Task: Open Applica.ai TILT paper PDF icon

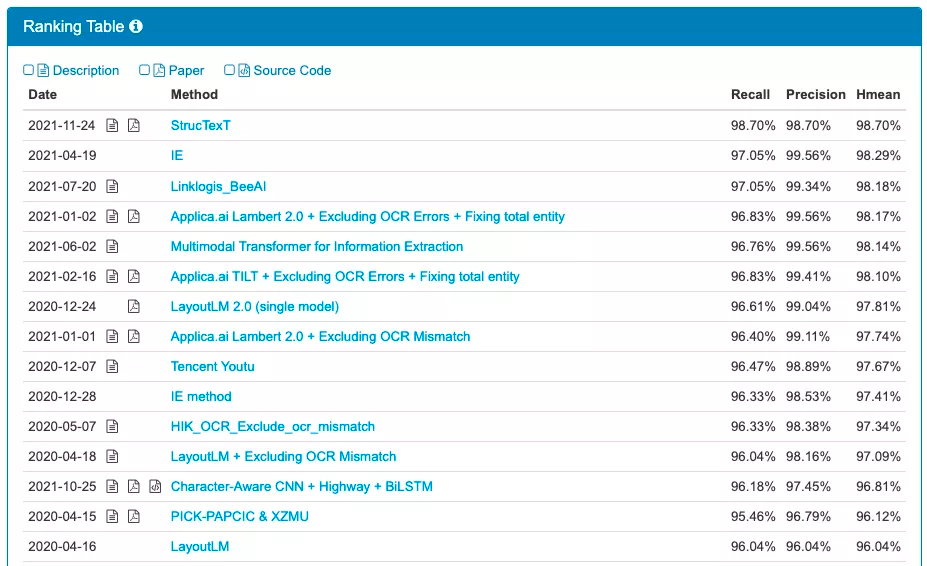Action: pos(134,276)
